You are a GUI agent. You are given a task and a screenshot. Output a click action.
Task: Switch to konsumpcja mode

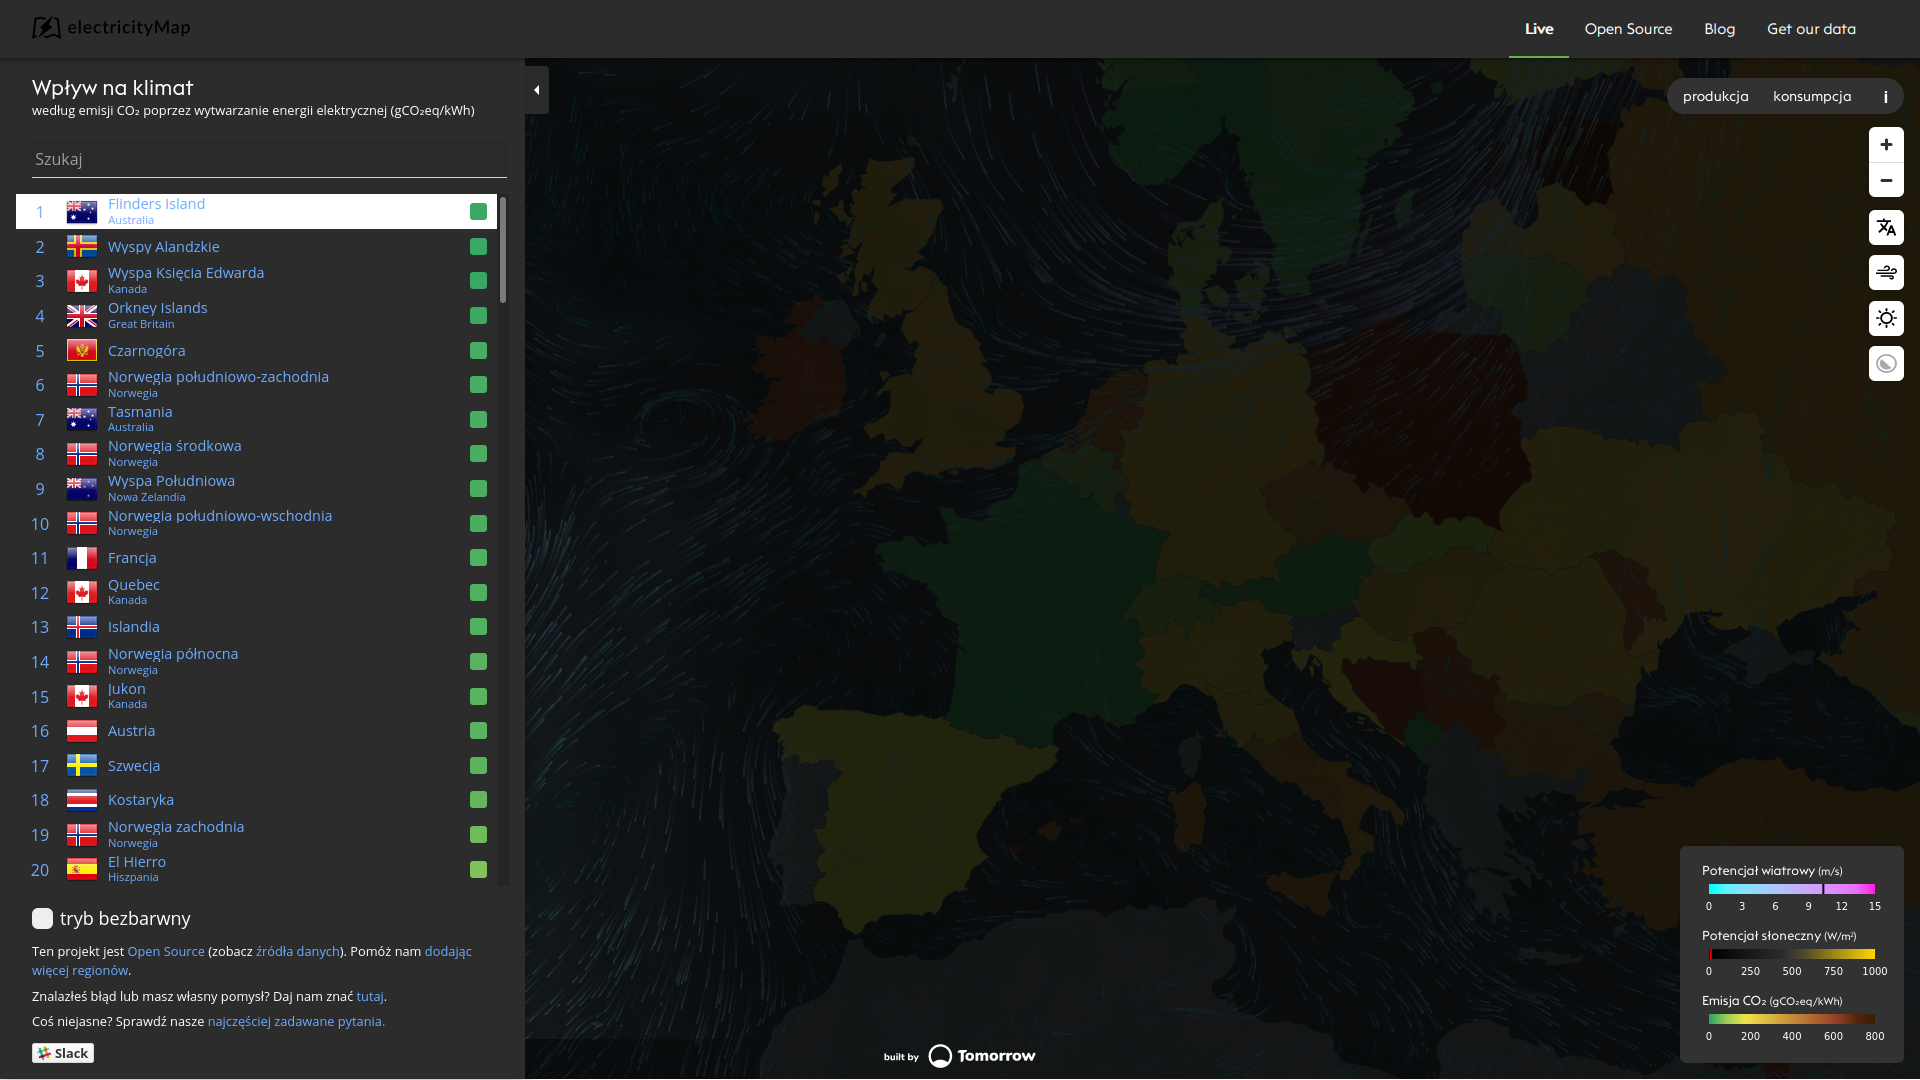click(x=1812, y=96)
